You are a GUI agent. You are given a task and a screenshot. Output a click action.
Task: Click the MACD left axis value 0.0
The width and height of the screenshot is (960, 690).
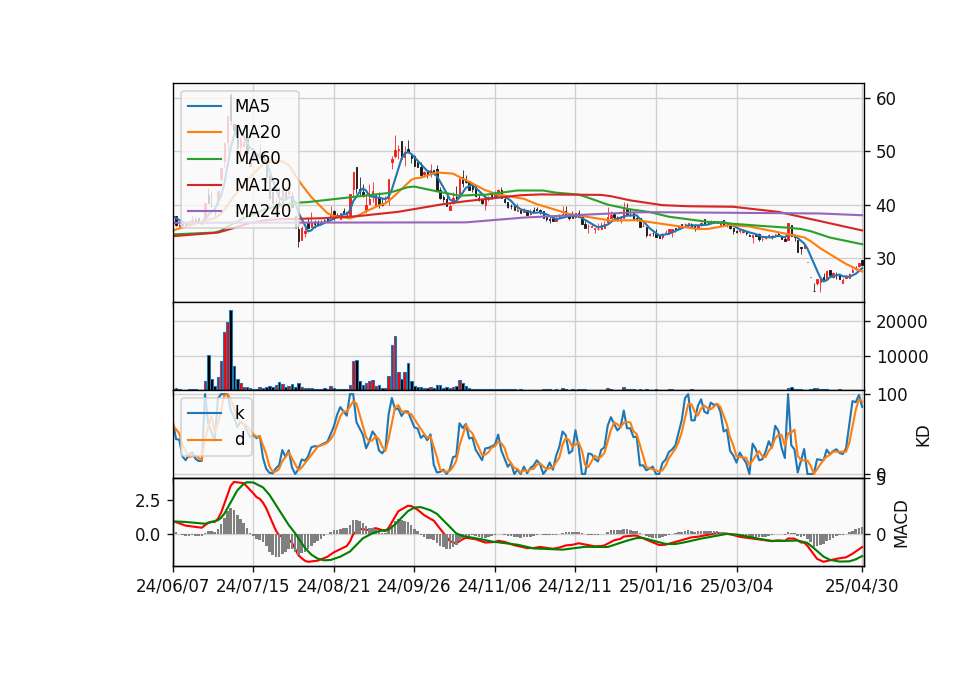[148, 535]
